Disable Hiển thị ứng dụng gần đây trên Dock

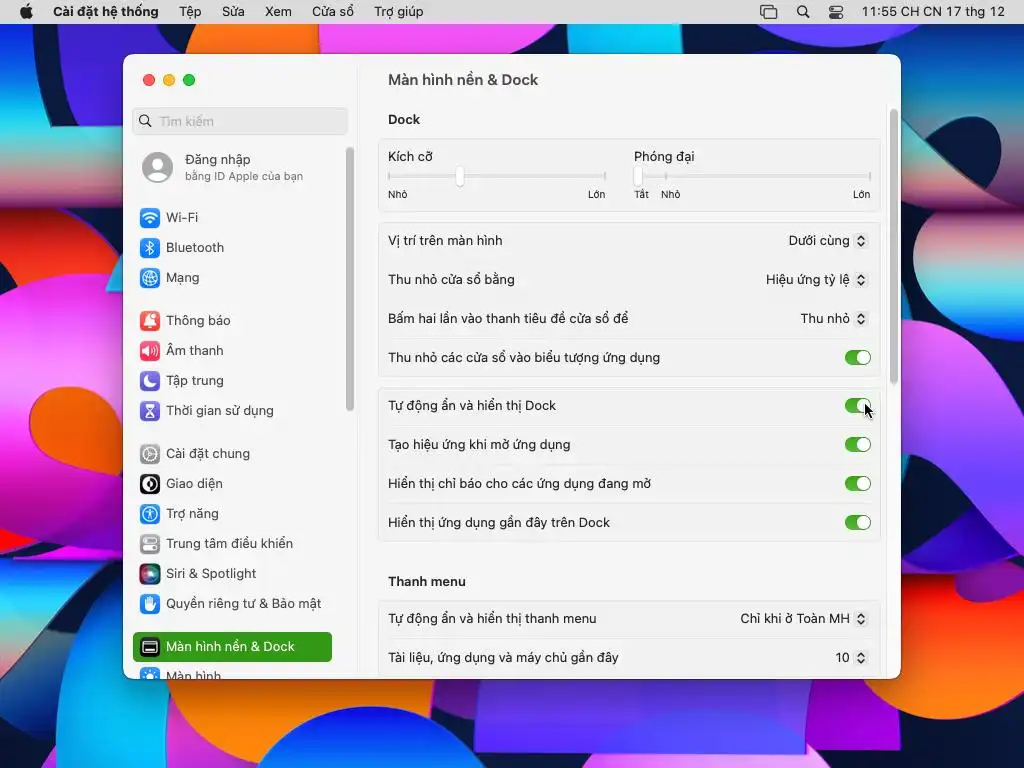(x=857, y=522)
